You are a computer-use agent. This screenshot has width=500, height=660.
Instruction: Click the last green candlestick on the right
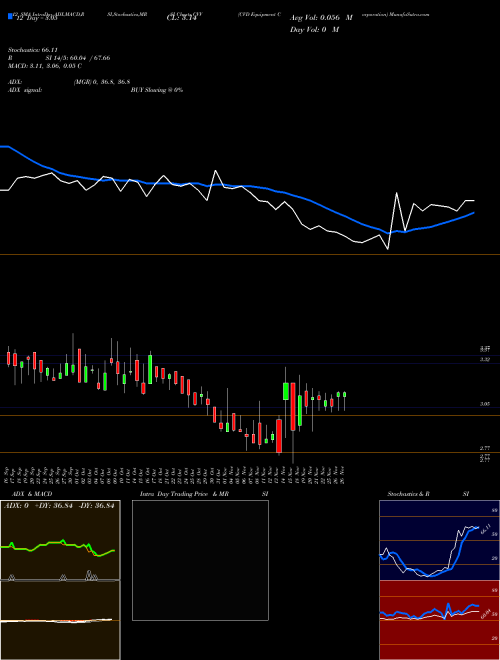[x=345, y=394]
